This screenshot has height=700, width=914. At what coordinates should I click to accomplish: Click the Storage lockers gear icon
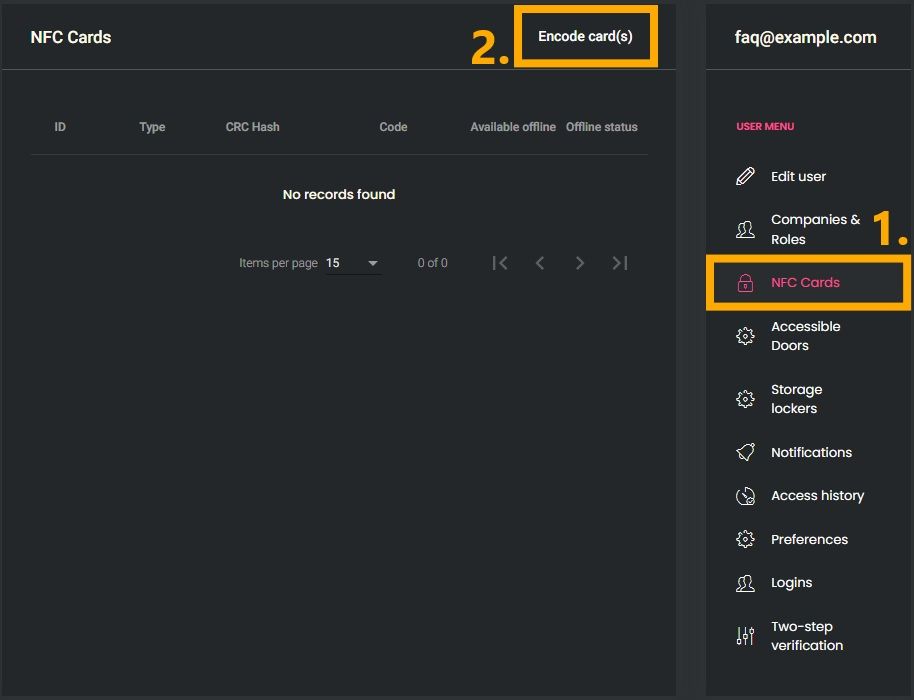click(x=745, y=399)
